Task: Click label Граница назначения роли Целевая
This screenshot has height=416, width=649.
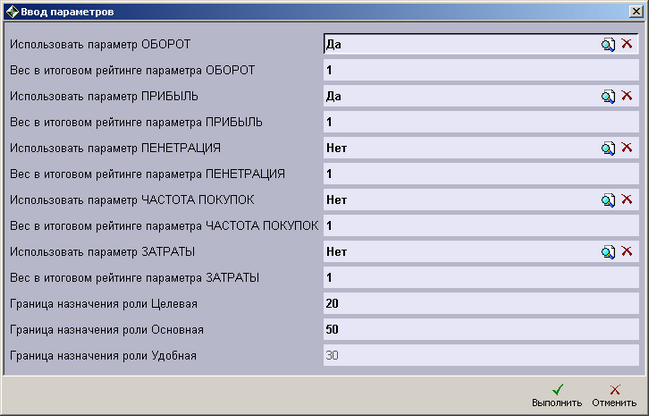Action: [x=103, y=304]
